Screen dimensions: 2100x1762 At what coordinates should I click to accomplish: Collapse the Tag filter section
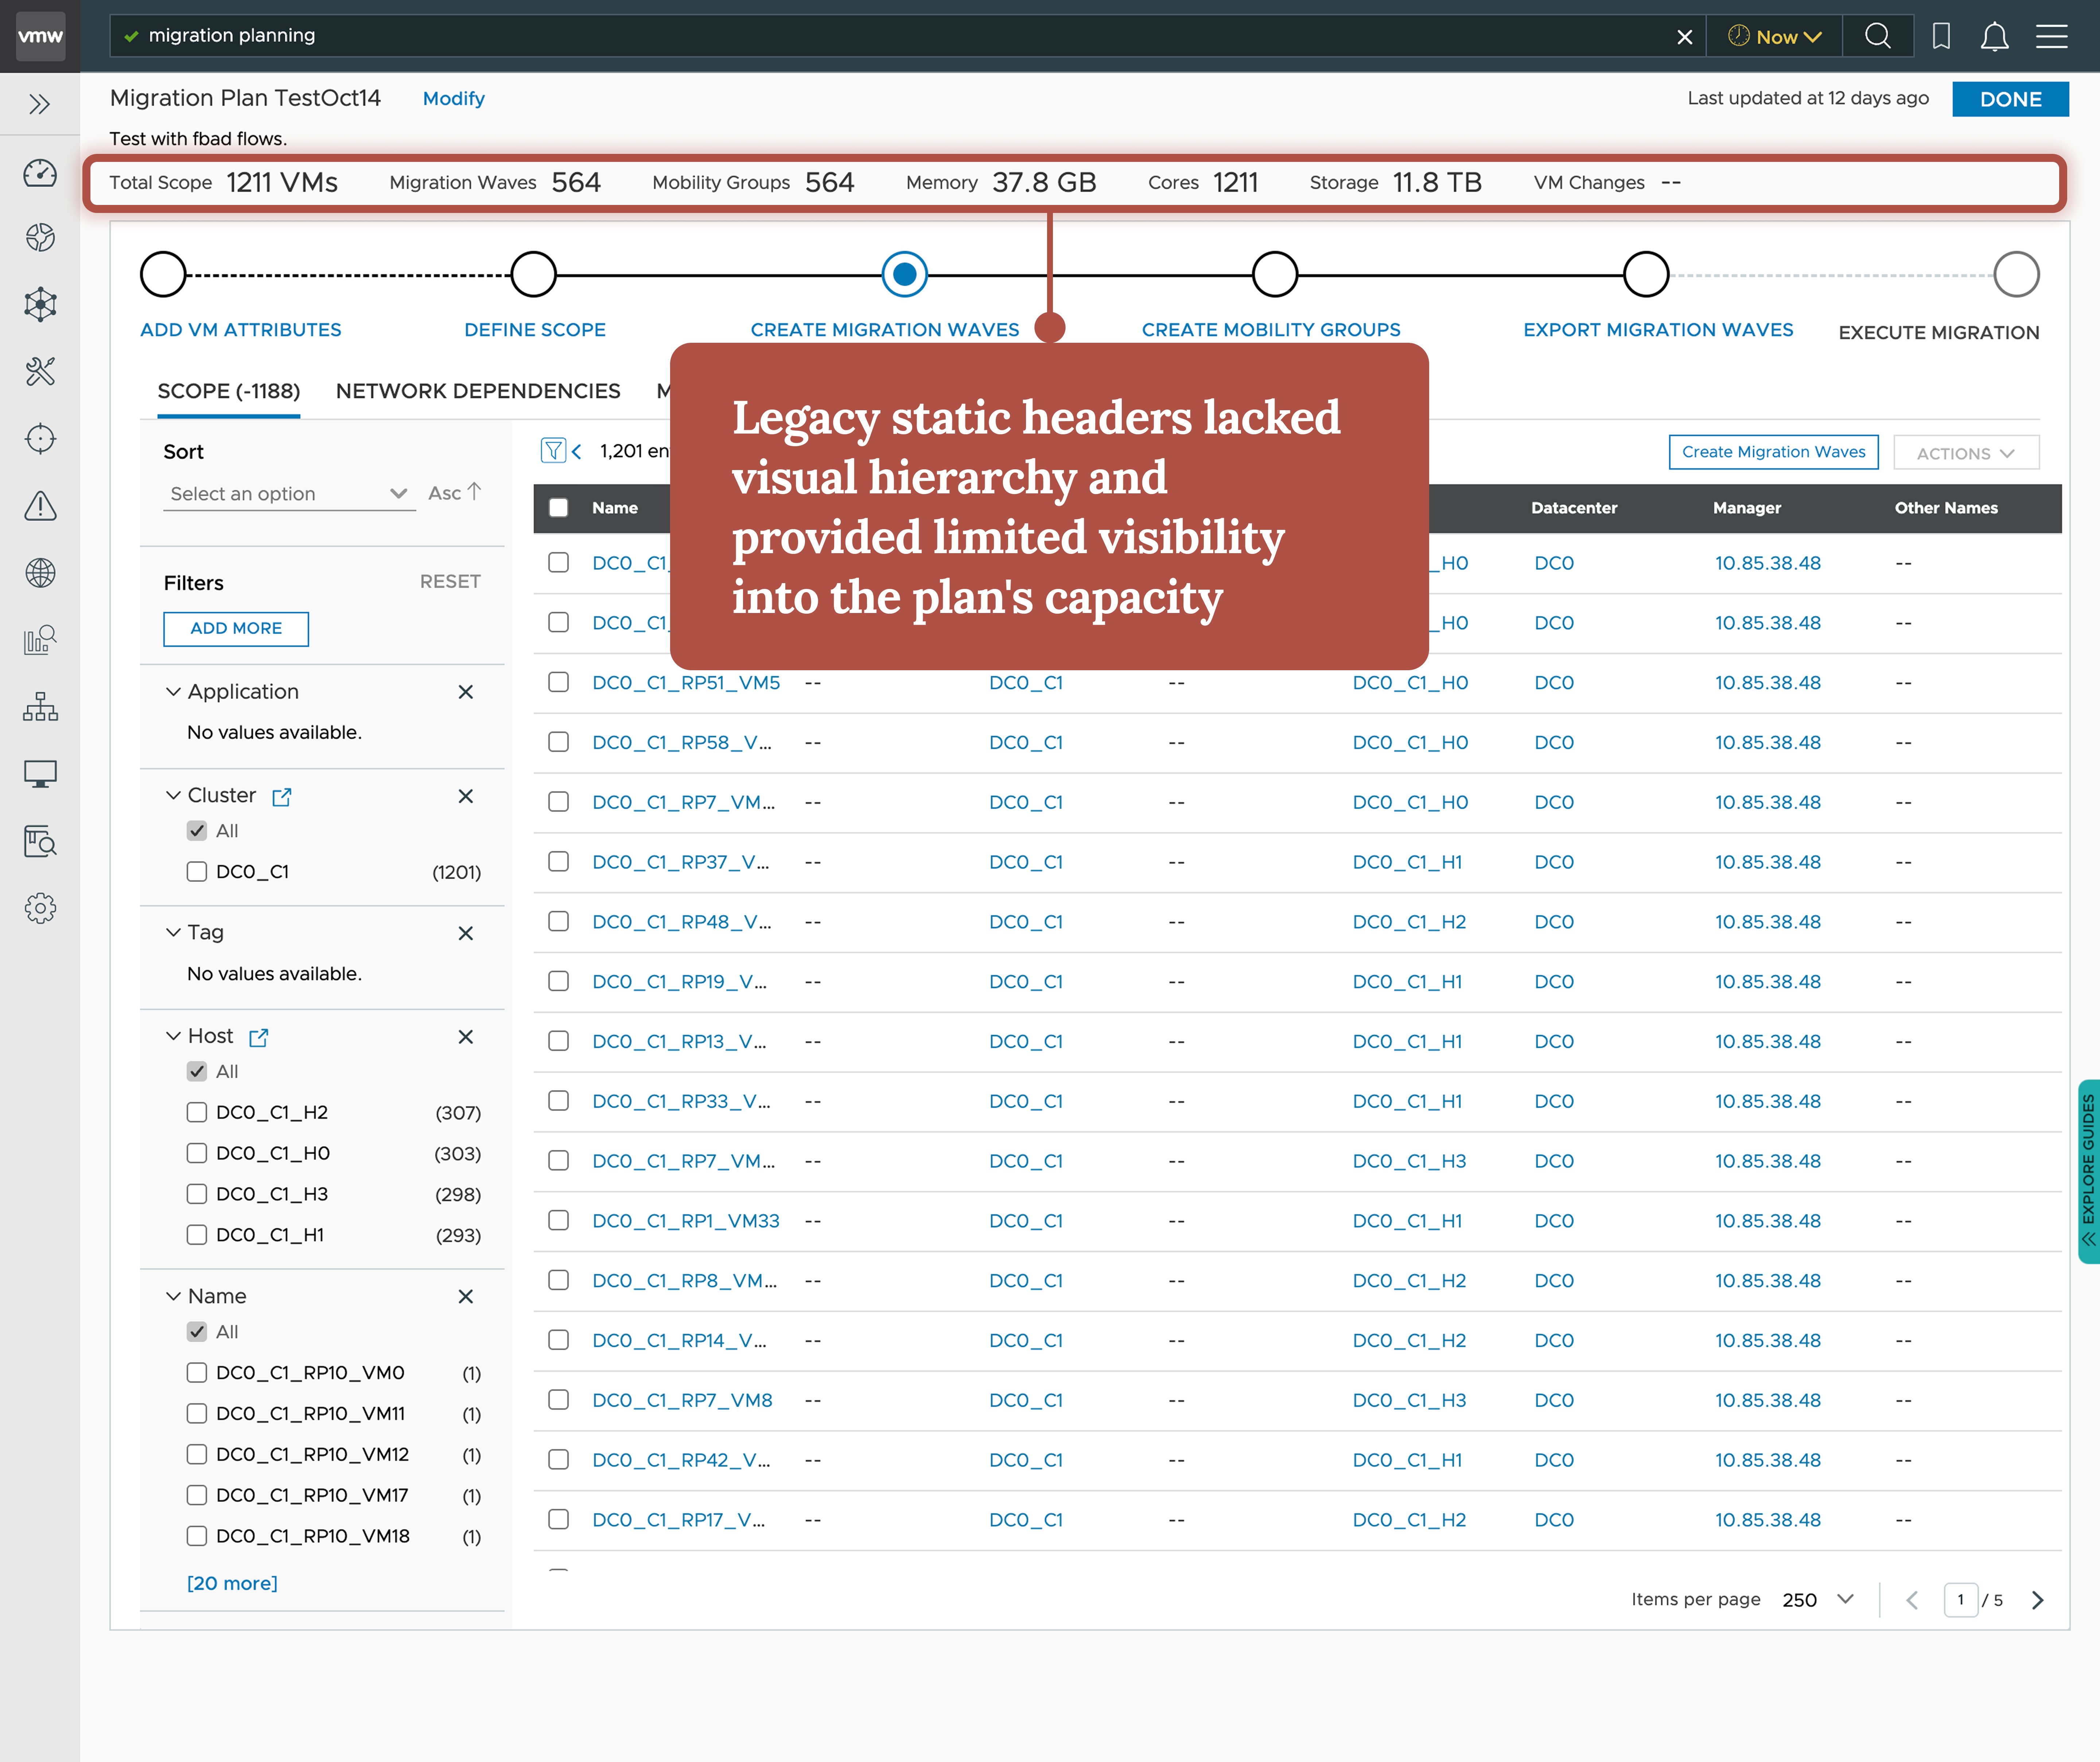pyautogui.click(x=173, y=932)
